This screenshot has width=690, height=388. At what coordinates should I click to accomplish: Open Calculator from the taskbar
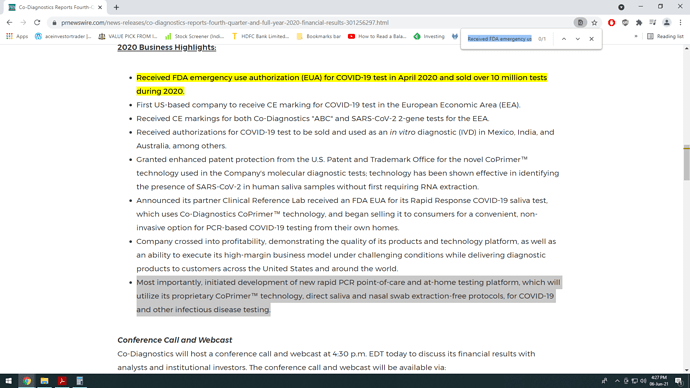tap(80, 381)
